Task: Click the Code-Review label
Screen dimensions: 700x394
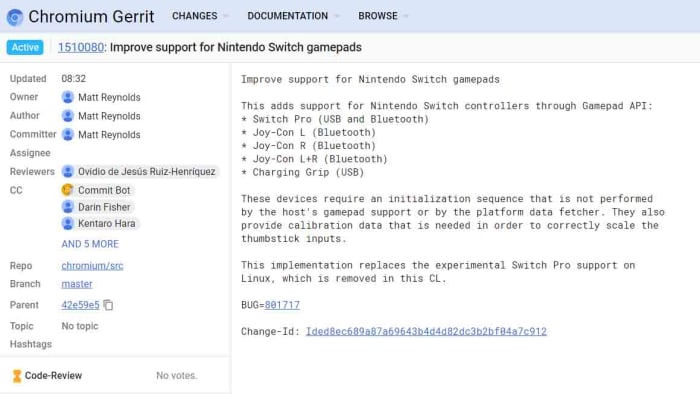Action: pyautogui.click(x=54, y=376)
